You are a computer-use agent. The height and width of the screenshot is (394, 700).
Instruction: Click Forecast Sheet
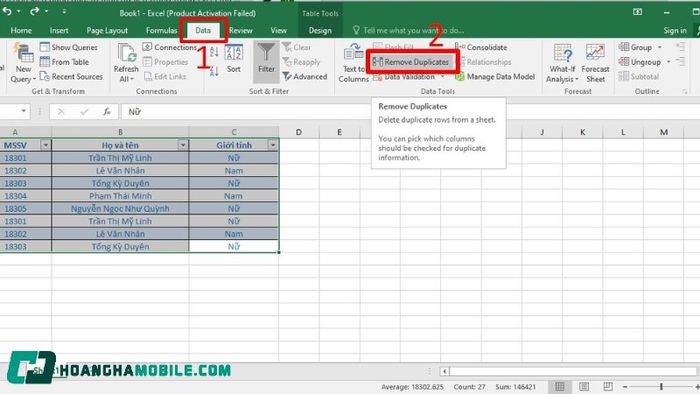(595, 63)
